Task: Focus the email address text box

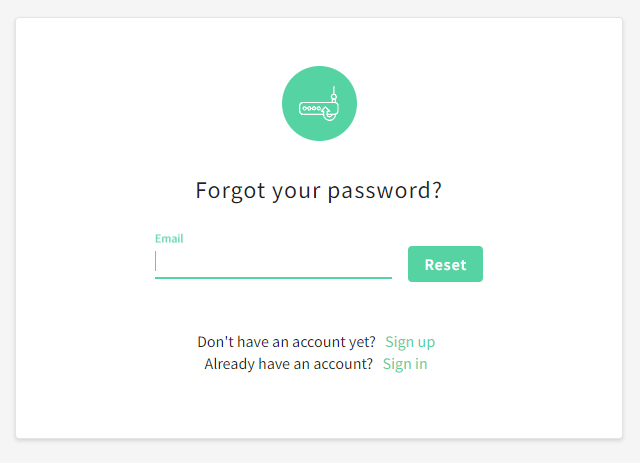Action: pos(273,262)
